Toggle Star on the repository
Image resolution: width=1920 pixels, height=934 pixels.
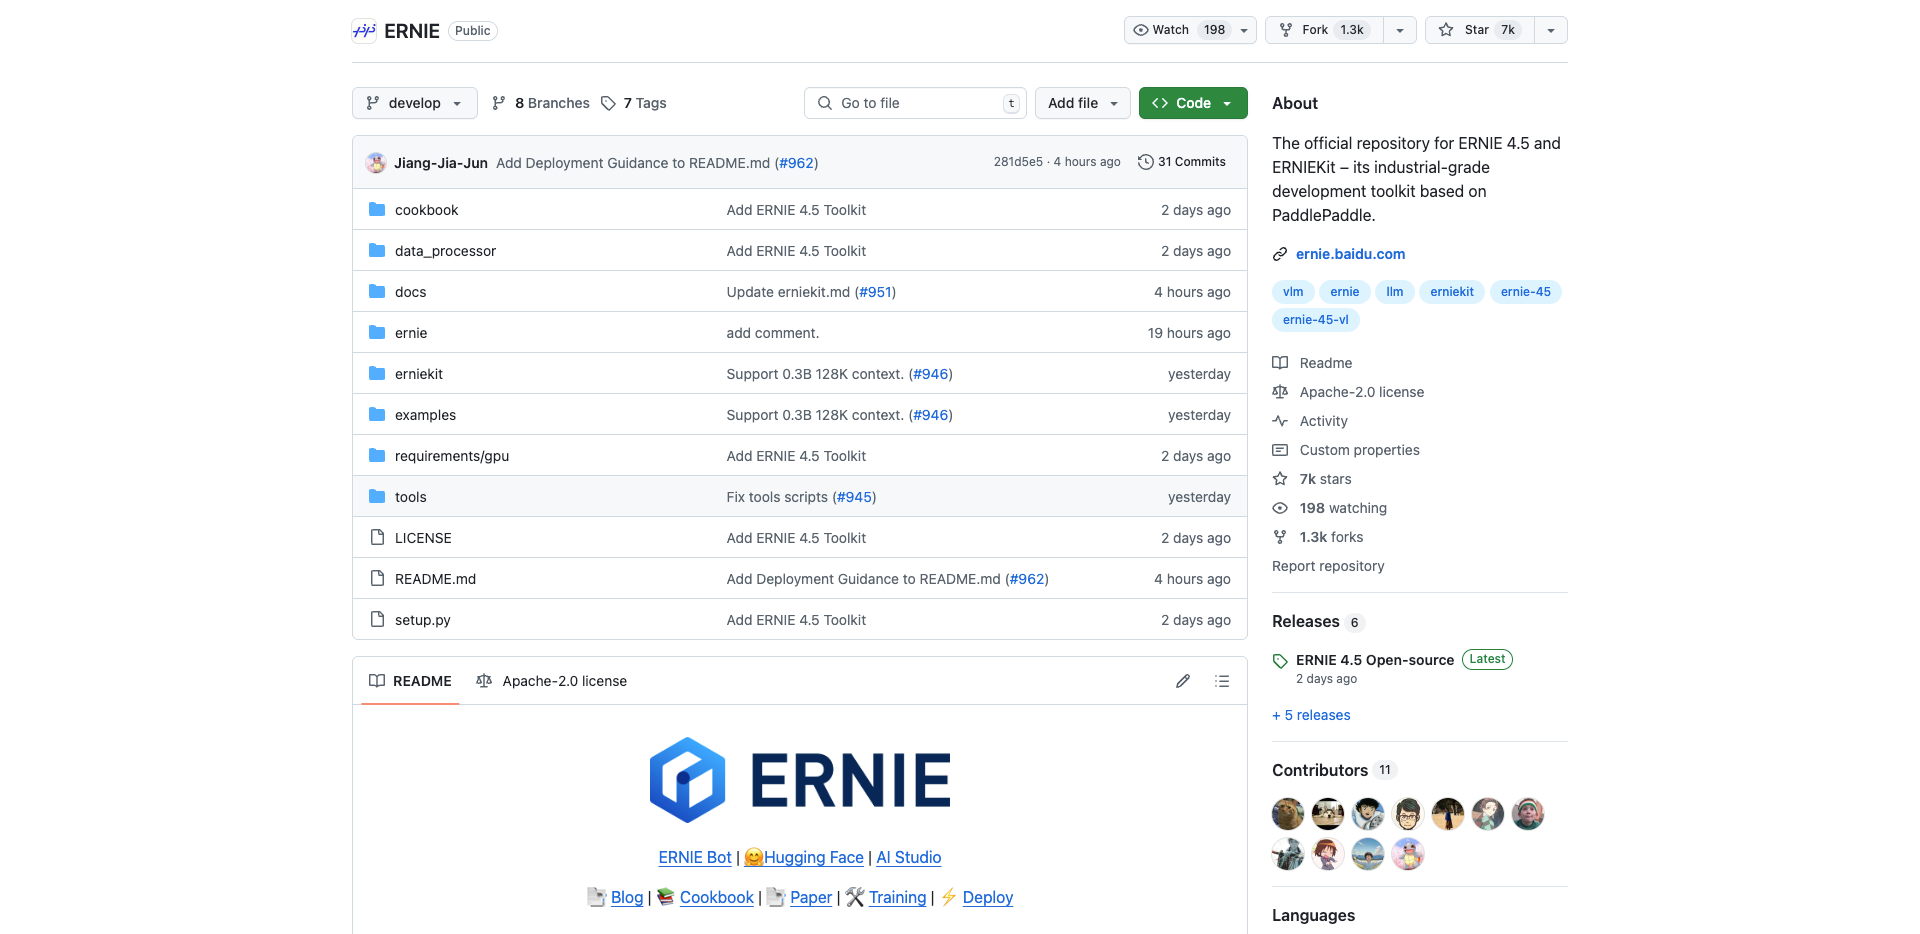(x=1479, y=30)
